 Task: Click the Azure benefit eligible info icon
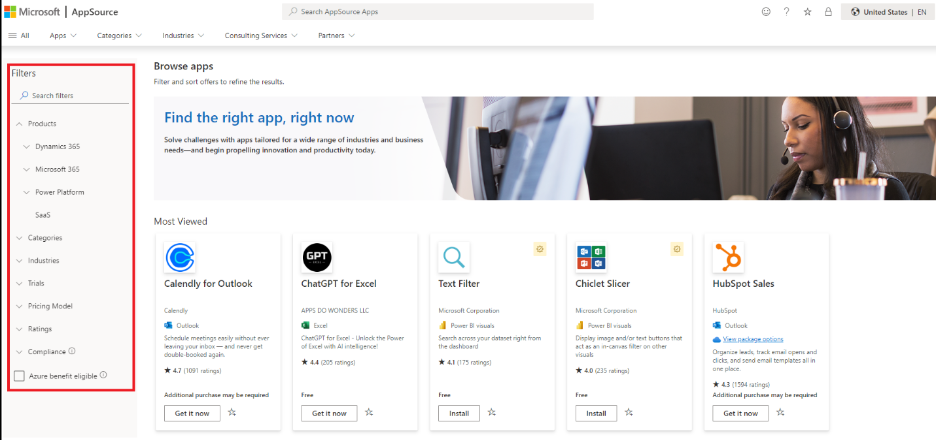point(103,375)
